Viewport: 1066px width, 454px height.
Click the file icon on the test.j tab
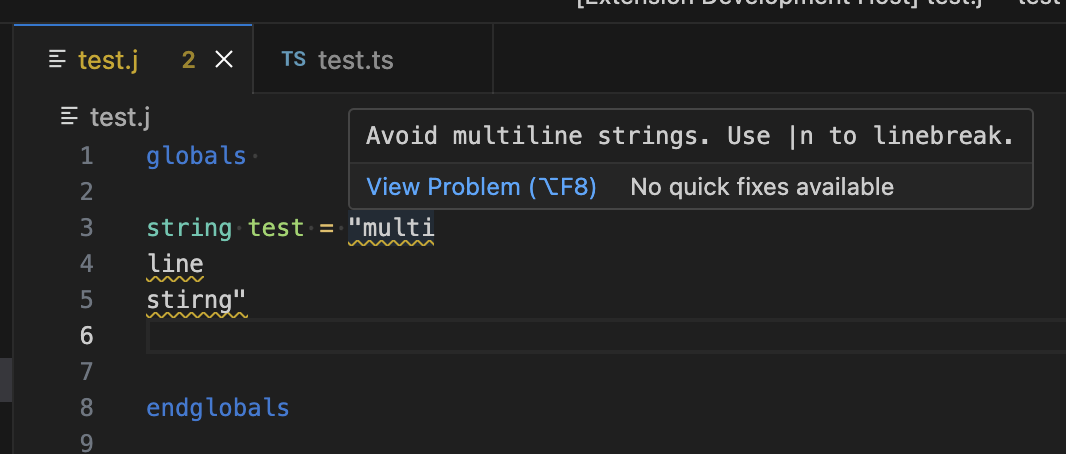coord(58,60)
